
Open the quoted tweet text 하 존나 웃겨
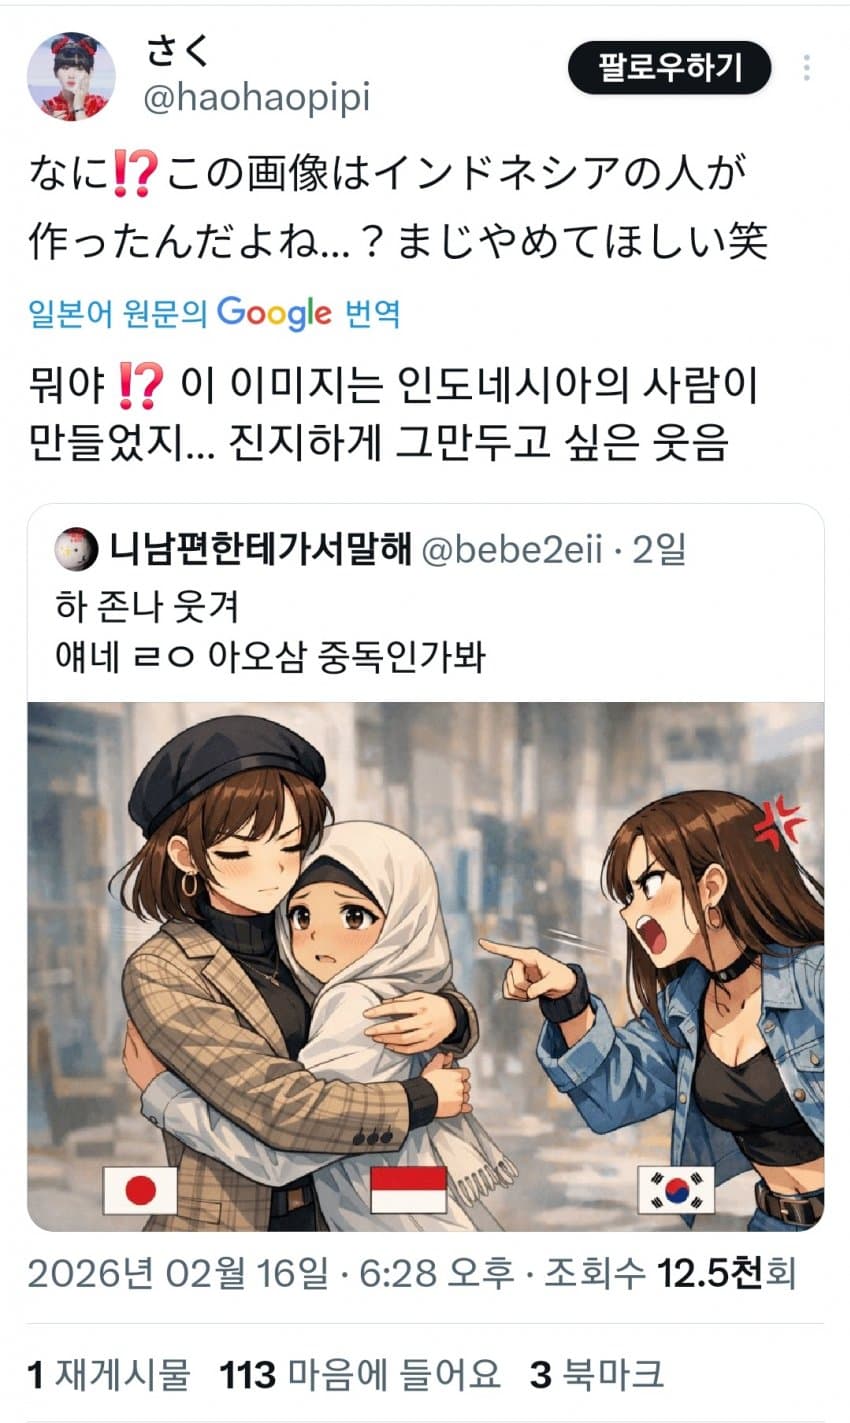(x=147, y=606)
